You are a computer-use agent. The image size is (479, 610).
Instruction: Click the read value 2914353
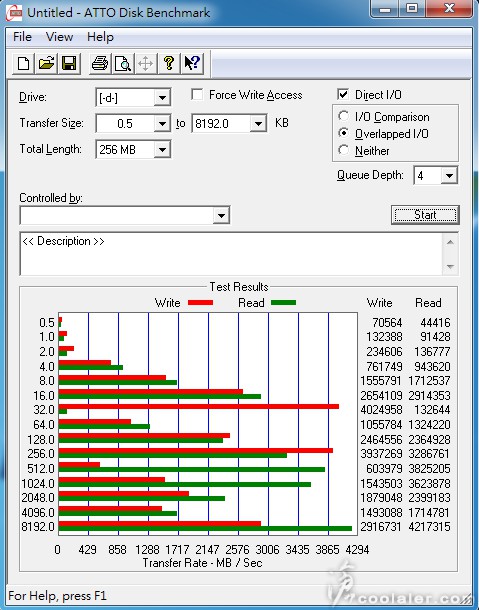click(x=429, y=396)
